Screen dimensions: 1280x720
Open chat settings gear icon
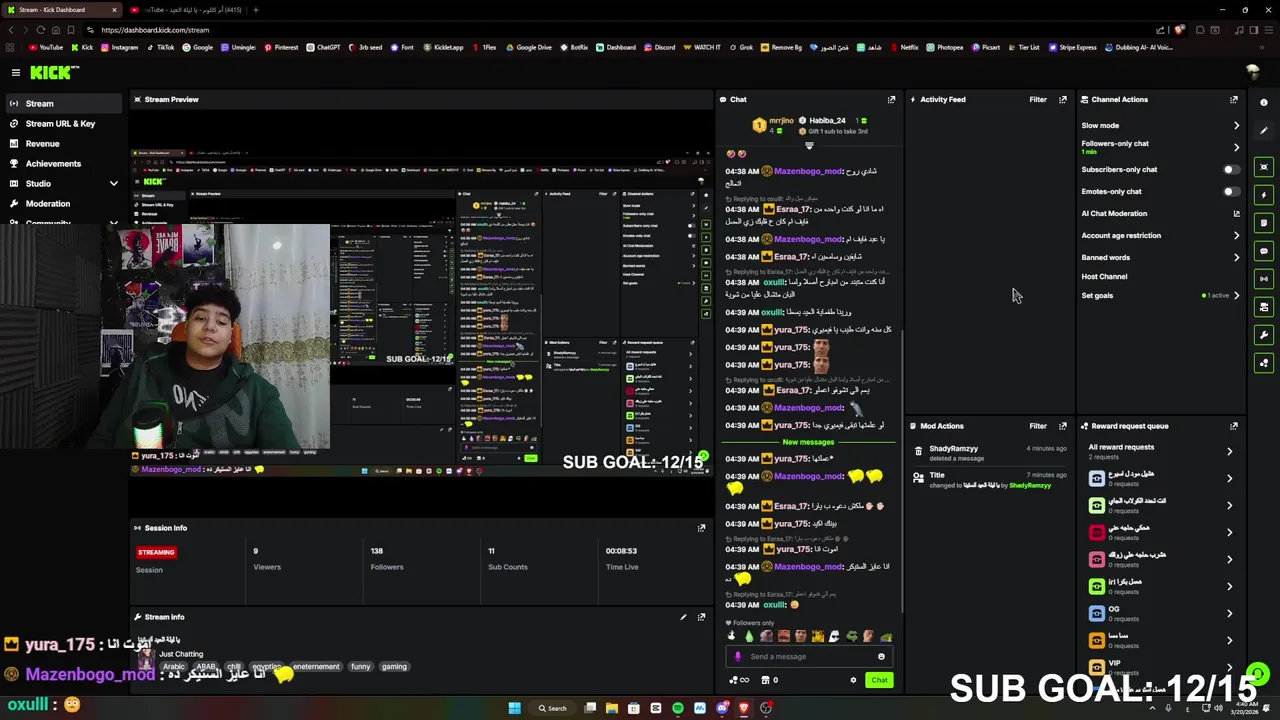(853, 680)
